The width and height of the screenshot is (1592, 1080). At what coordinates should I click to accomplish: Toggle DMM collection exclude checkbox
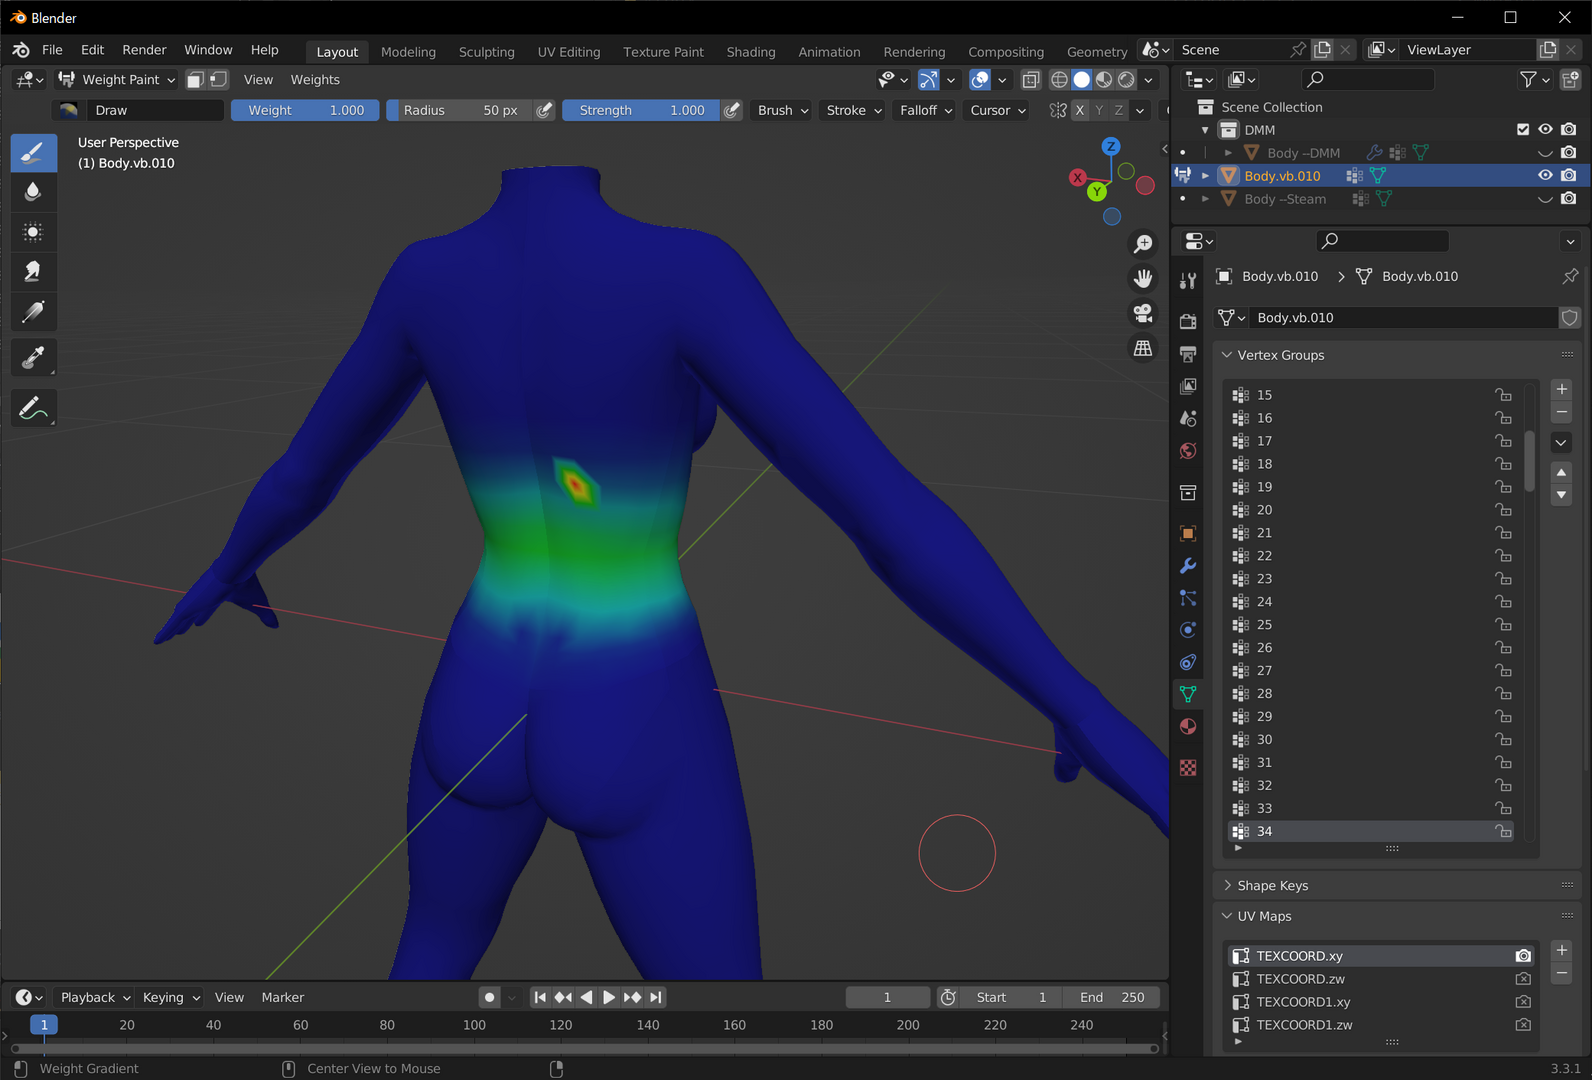pos(1523,130)
